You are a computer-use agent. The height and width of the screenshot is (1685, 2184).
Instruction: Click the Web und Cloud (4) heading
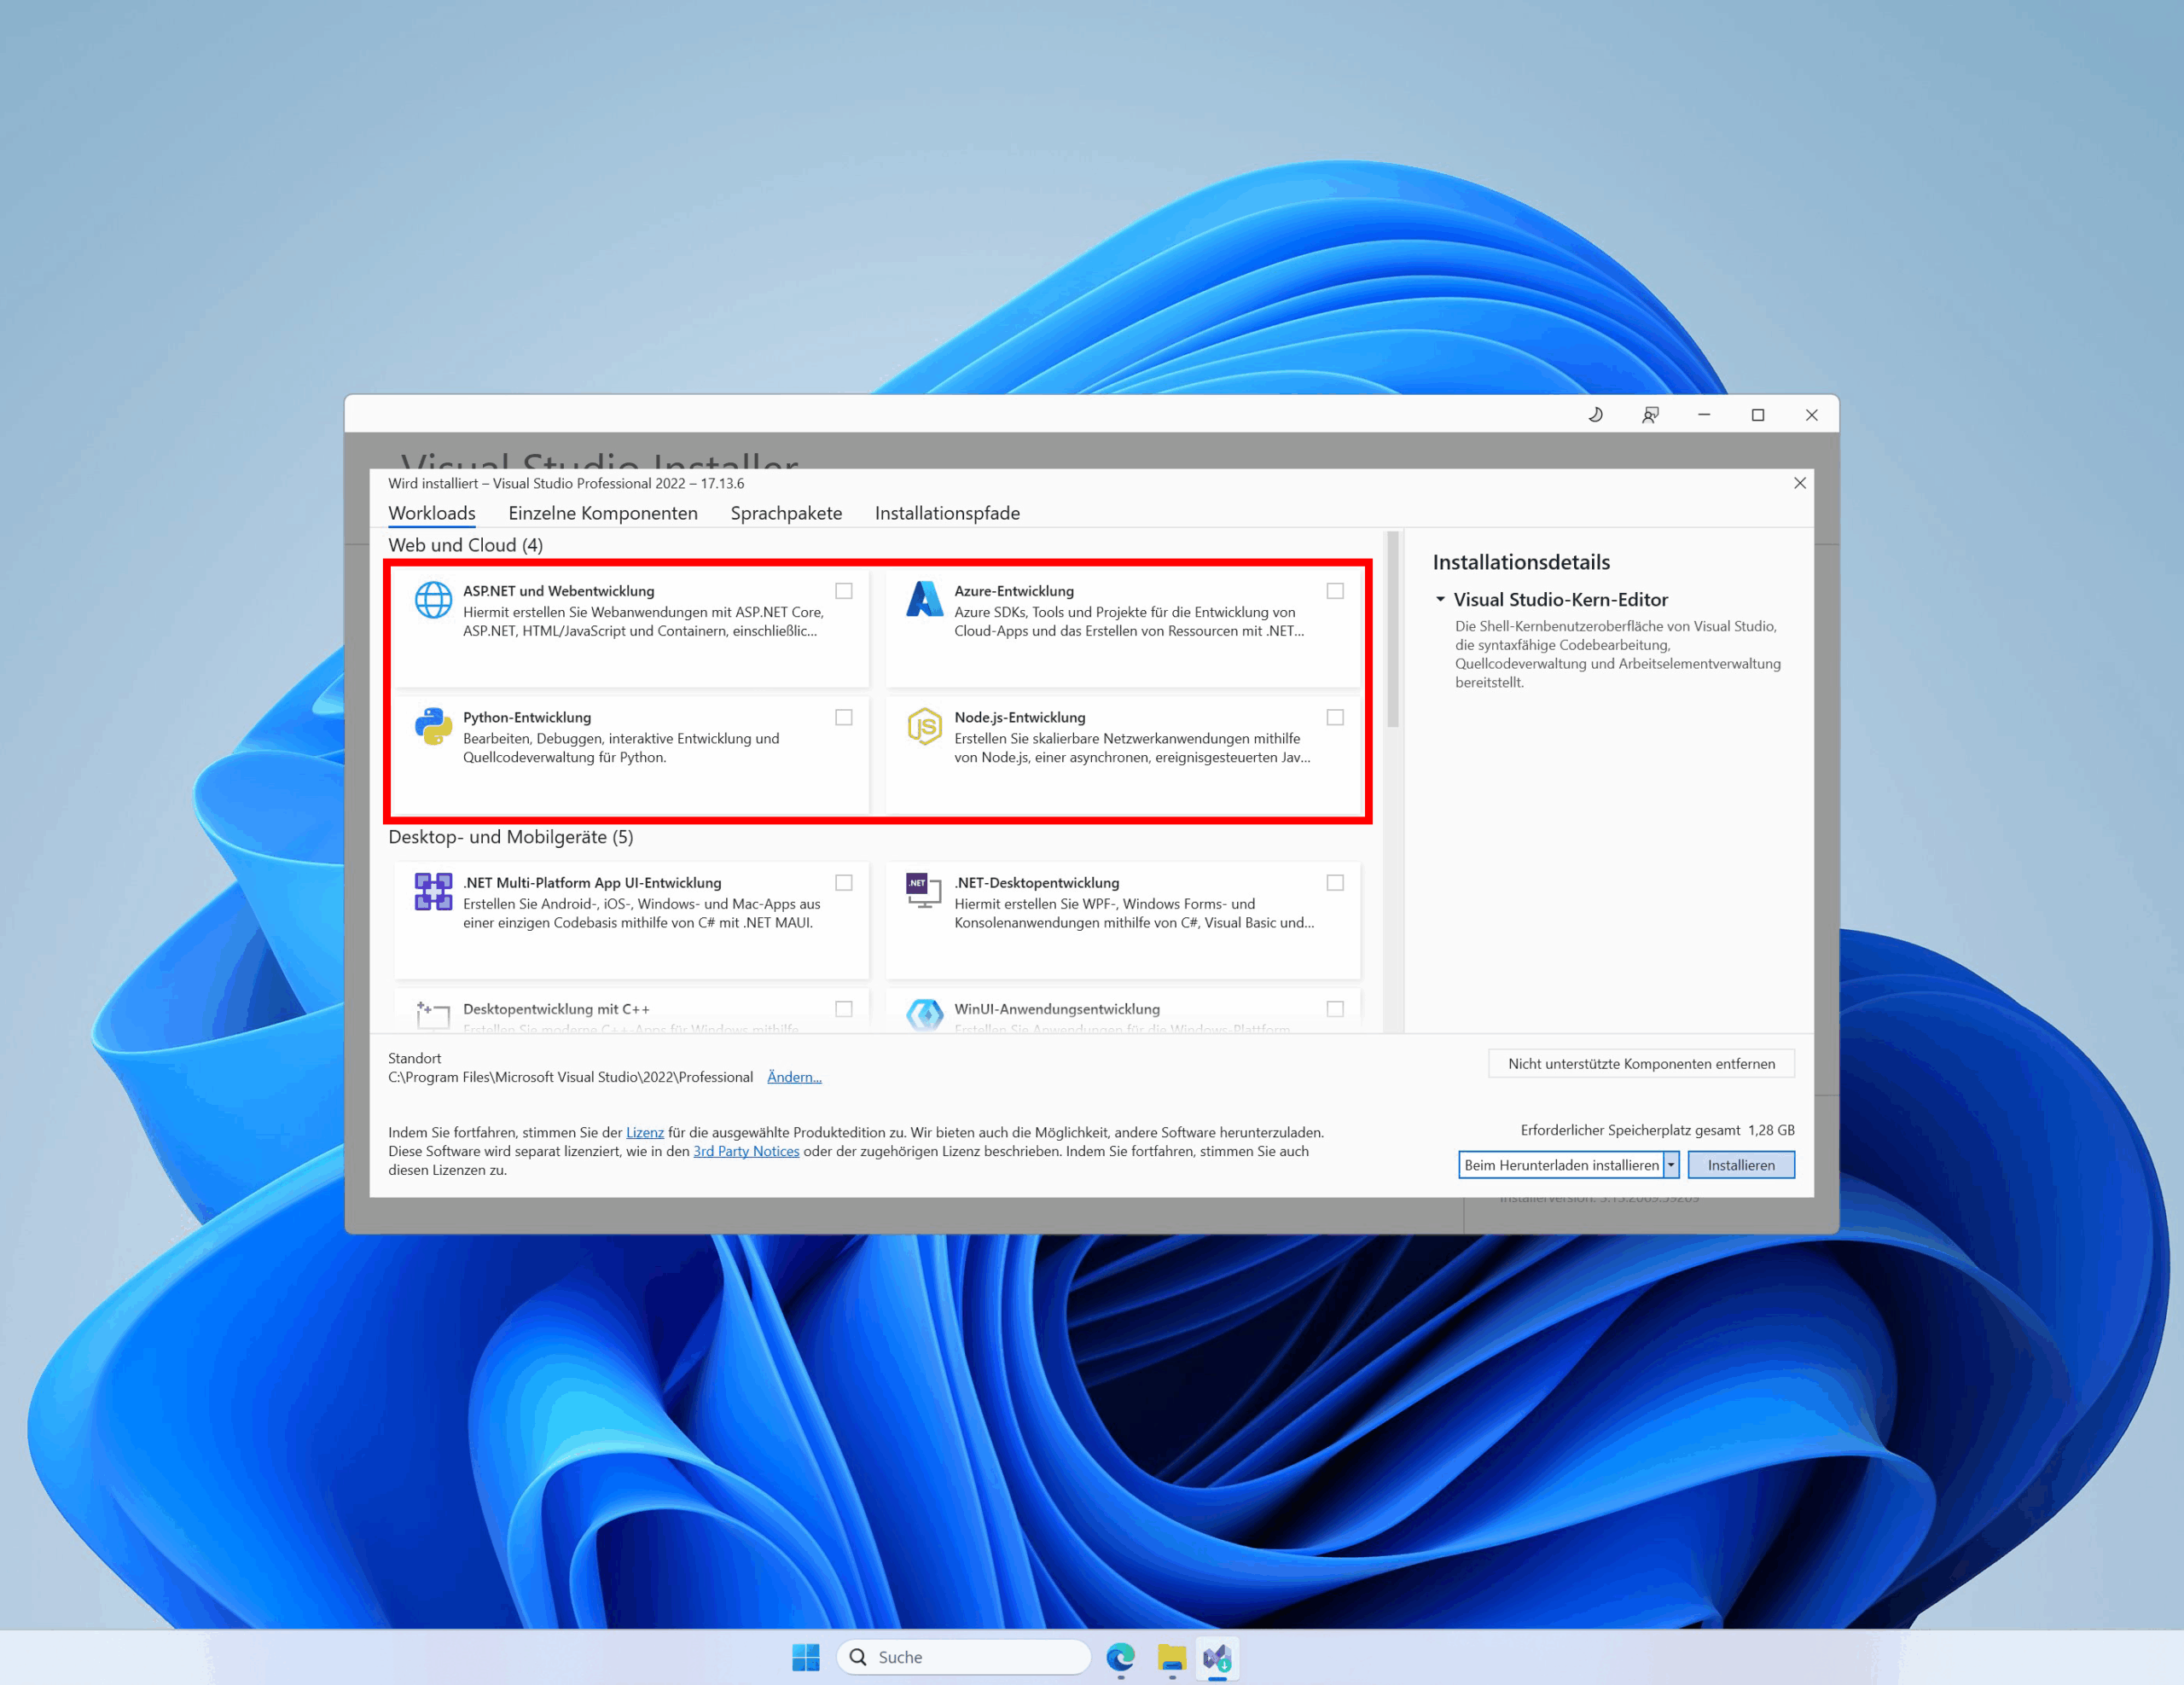pyautogui.click(x=466, y=545)
